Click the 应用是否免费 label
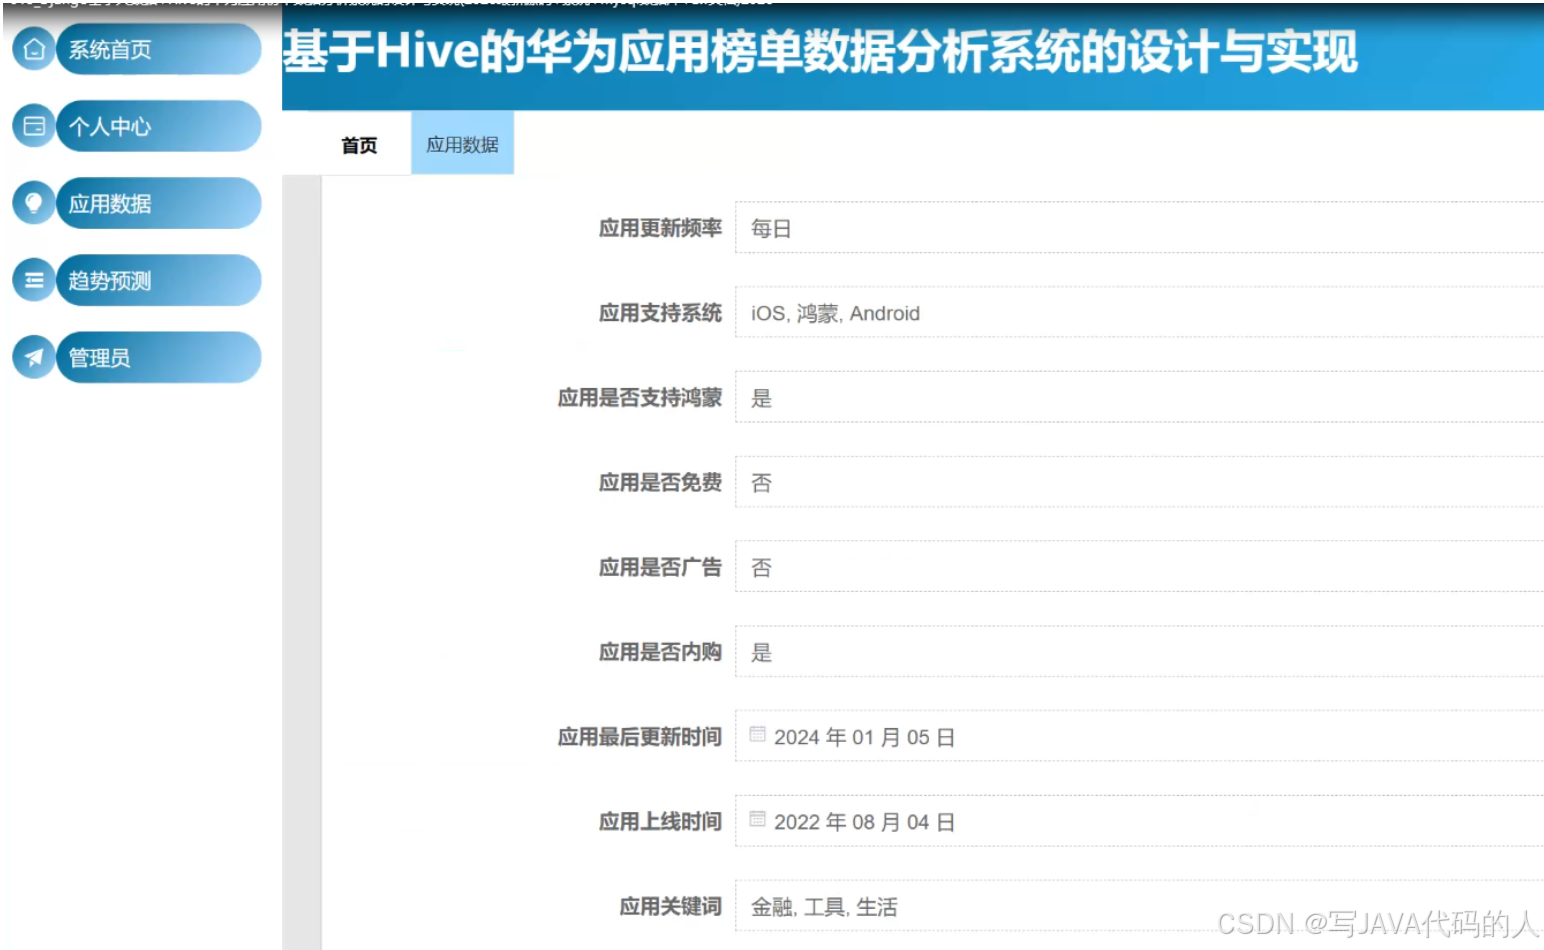This screenshot has width=1544, height=950. tap(660, 482)
